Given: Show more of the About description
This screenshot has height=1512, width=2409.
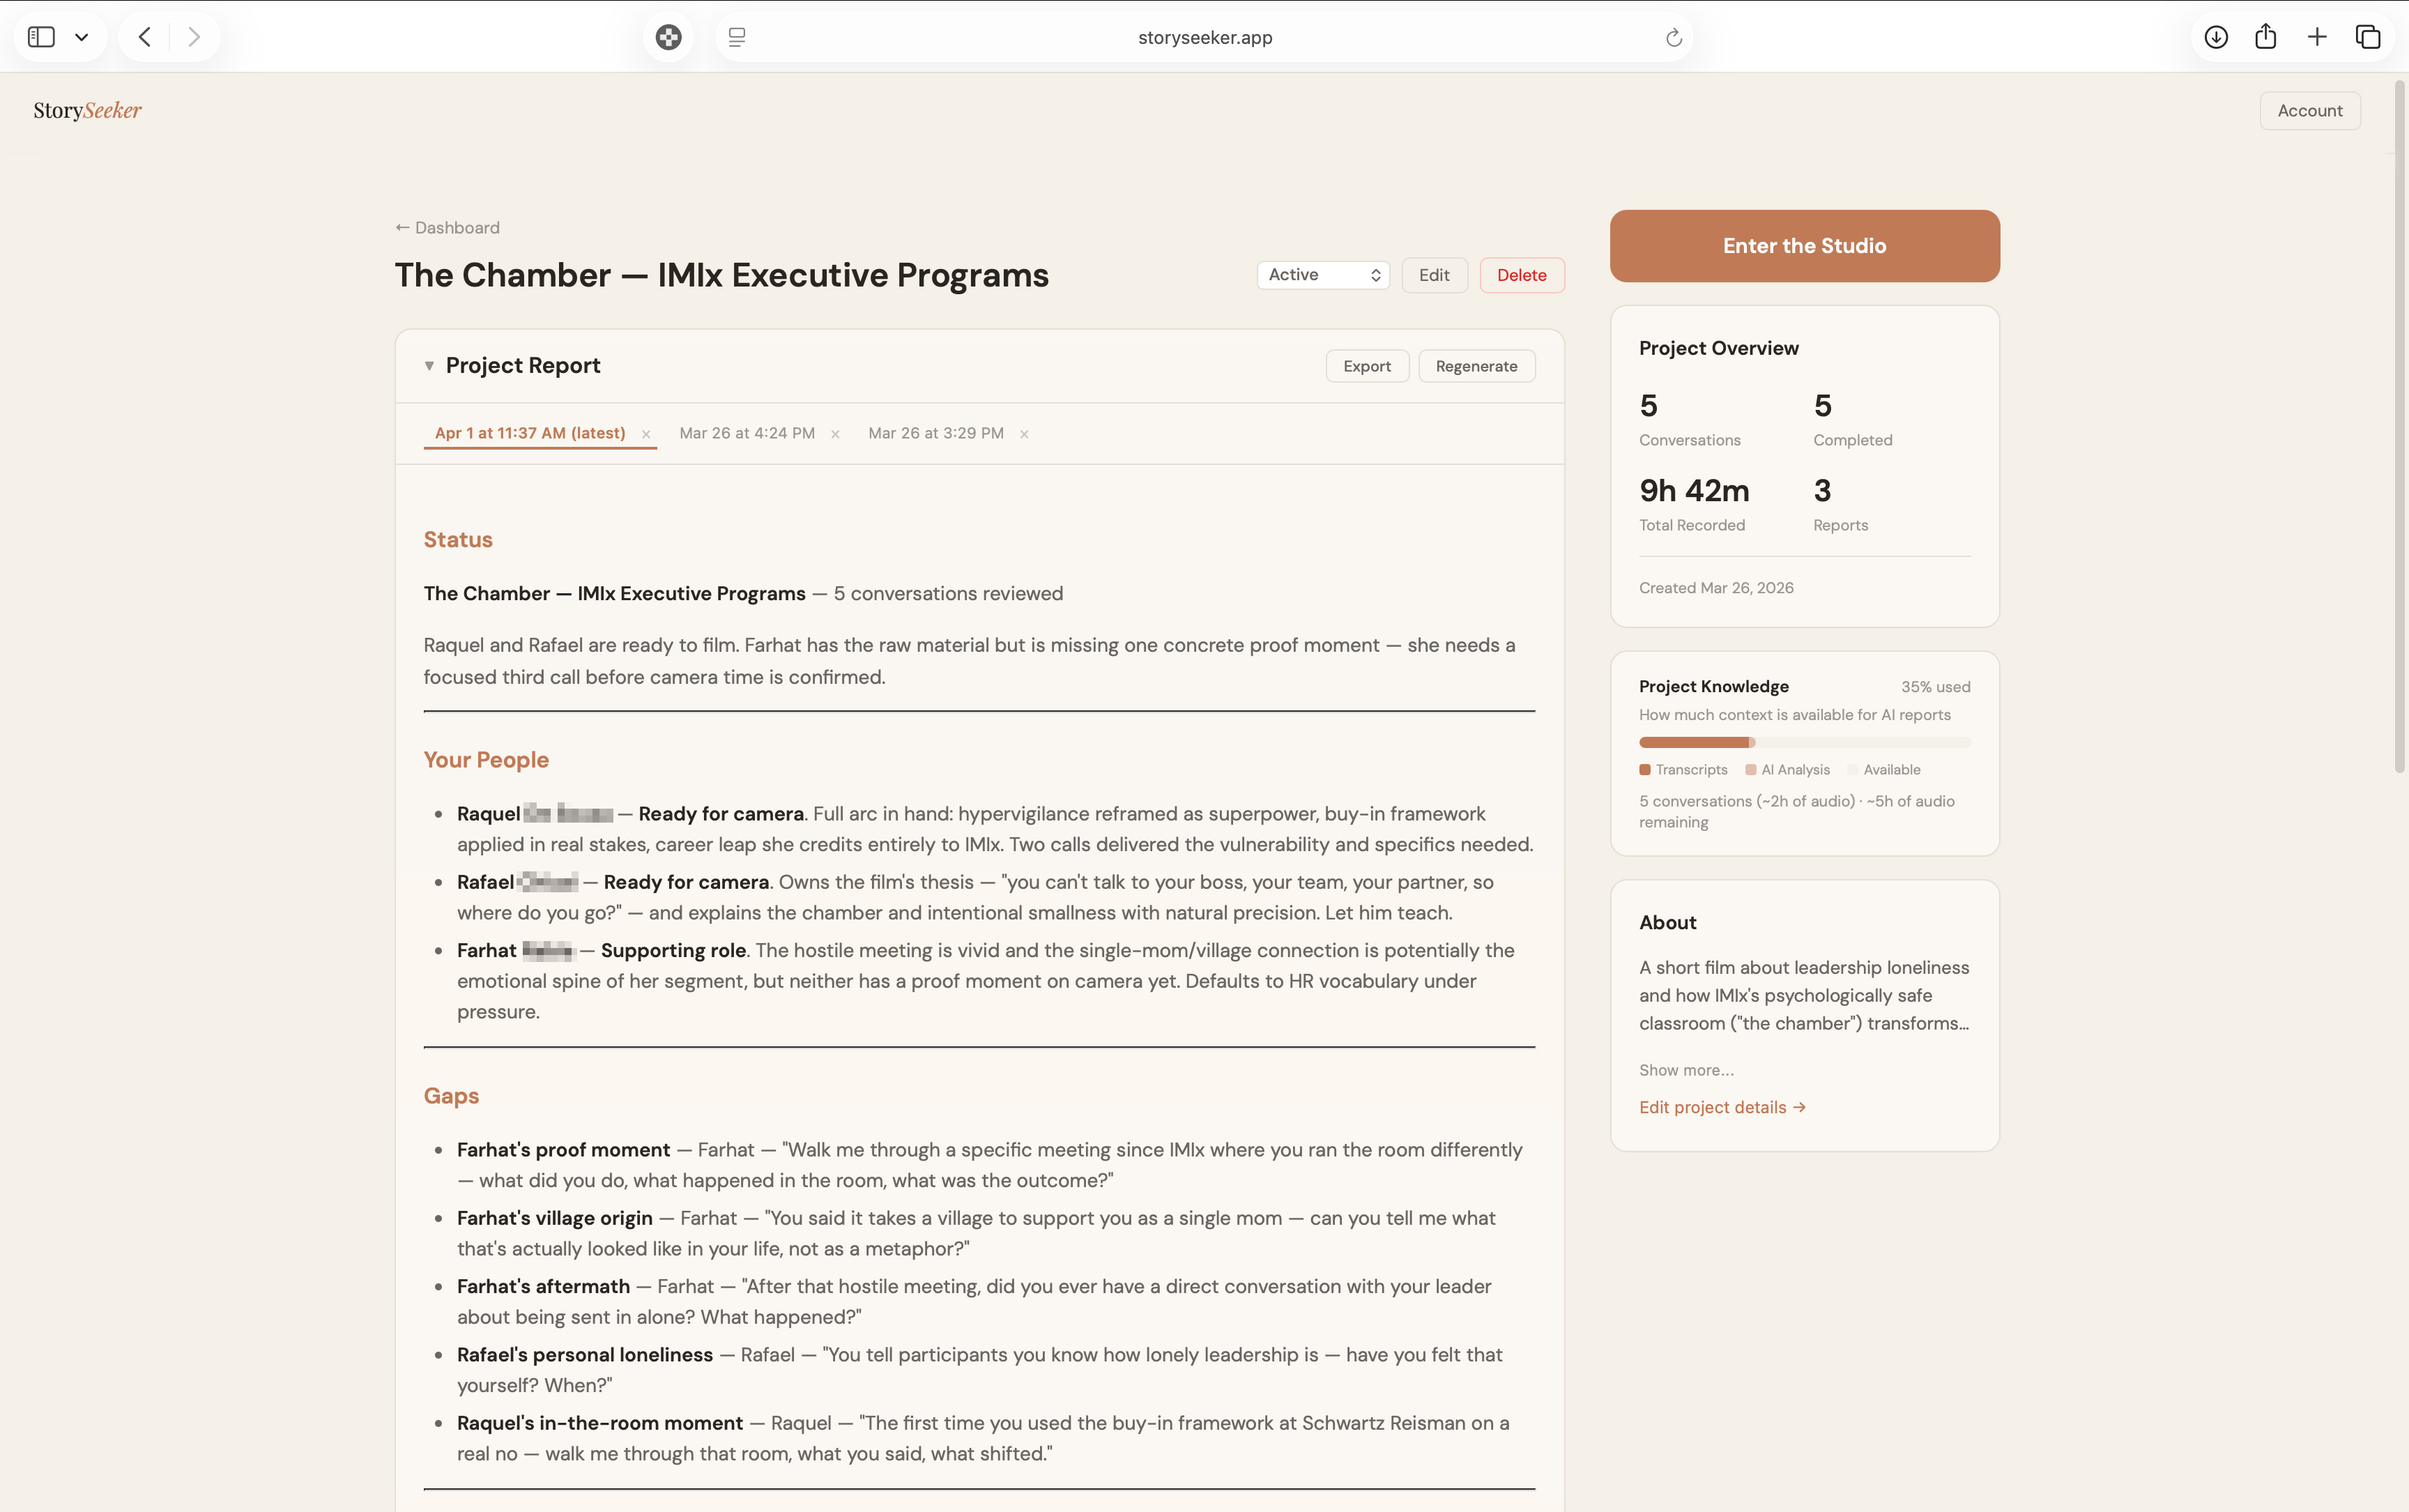Looking at the screenshot, I should click(x=1685, y=1069).
